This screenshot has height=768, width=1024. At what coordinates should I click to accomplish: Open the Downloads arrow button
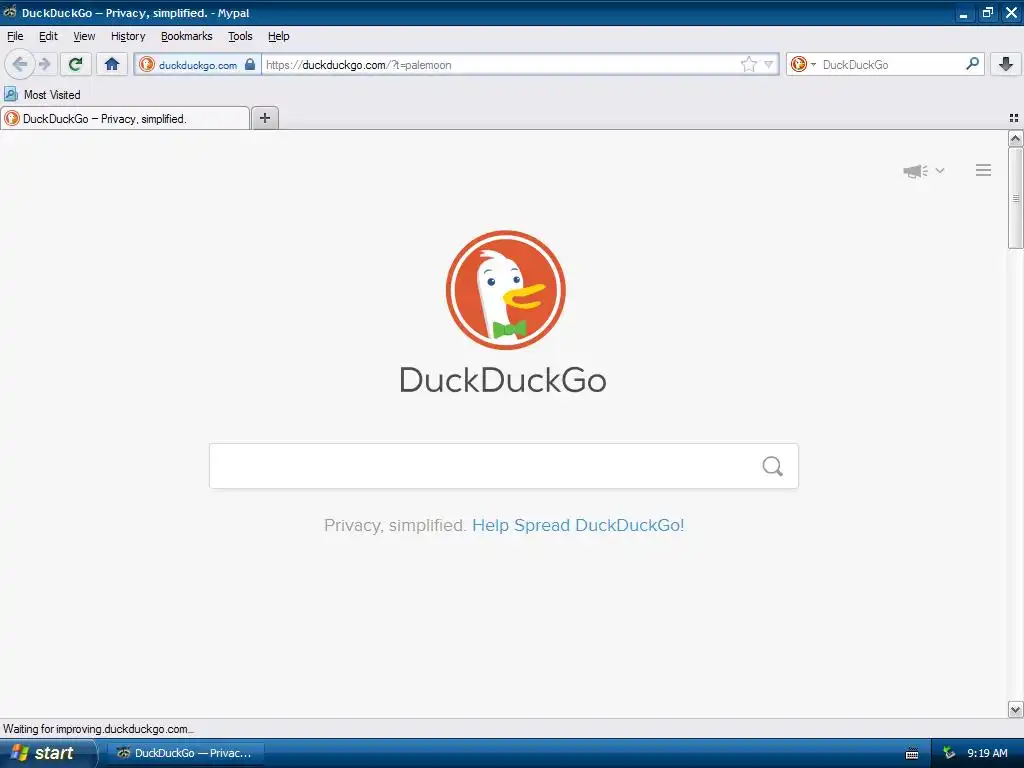coord(1006,64)
